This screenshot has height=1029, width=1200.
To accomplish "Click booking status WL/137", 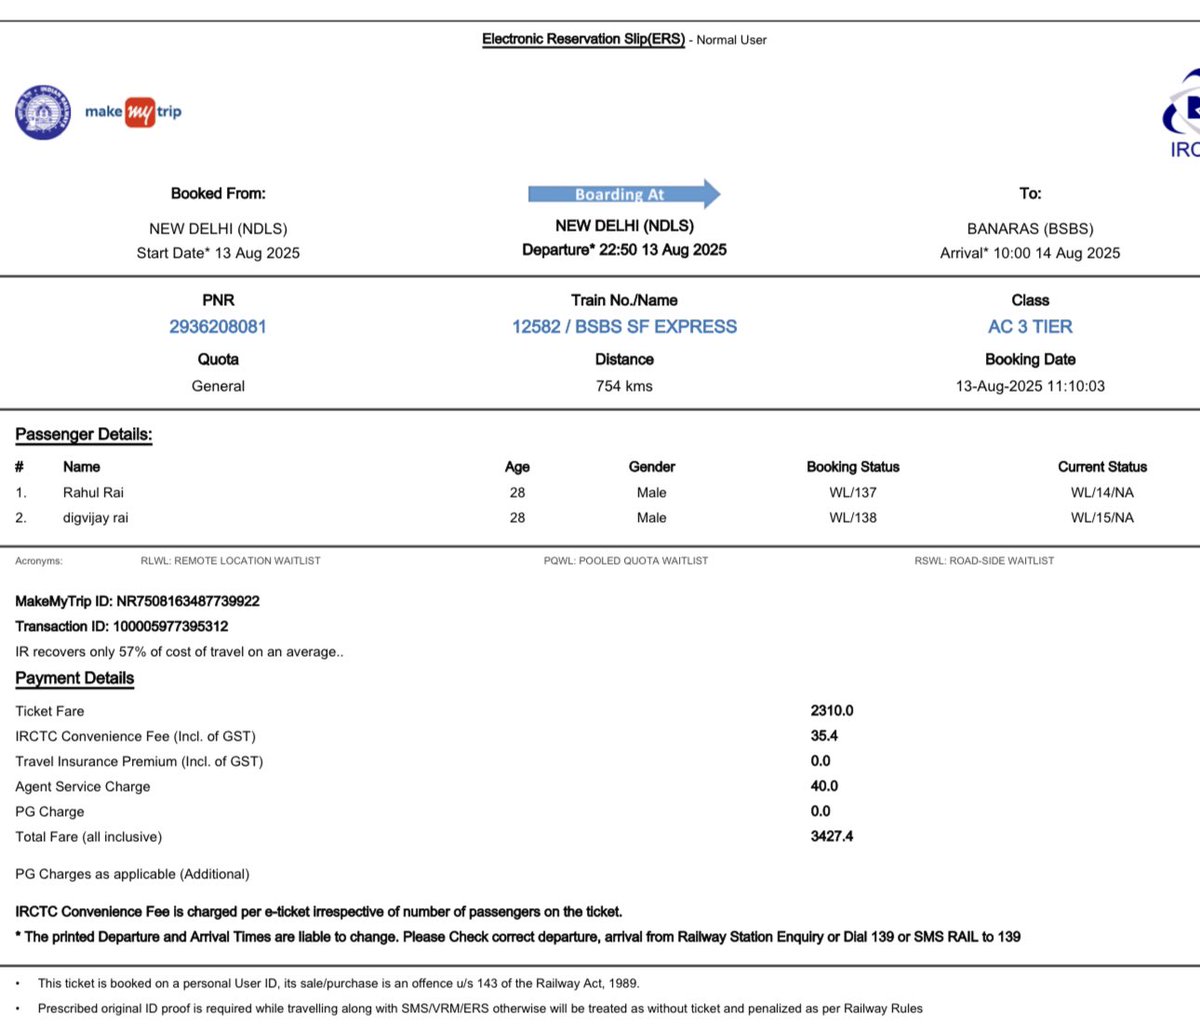I will tap(853, 493).
